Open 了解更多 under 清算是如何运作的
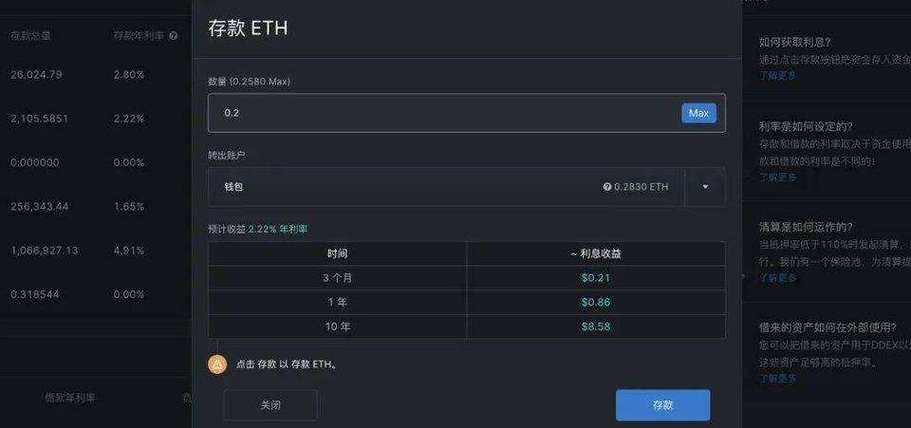Image resolution: width=911 pixels, height=428 pixels. (777, 278)
